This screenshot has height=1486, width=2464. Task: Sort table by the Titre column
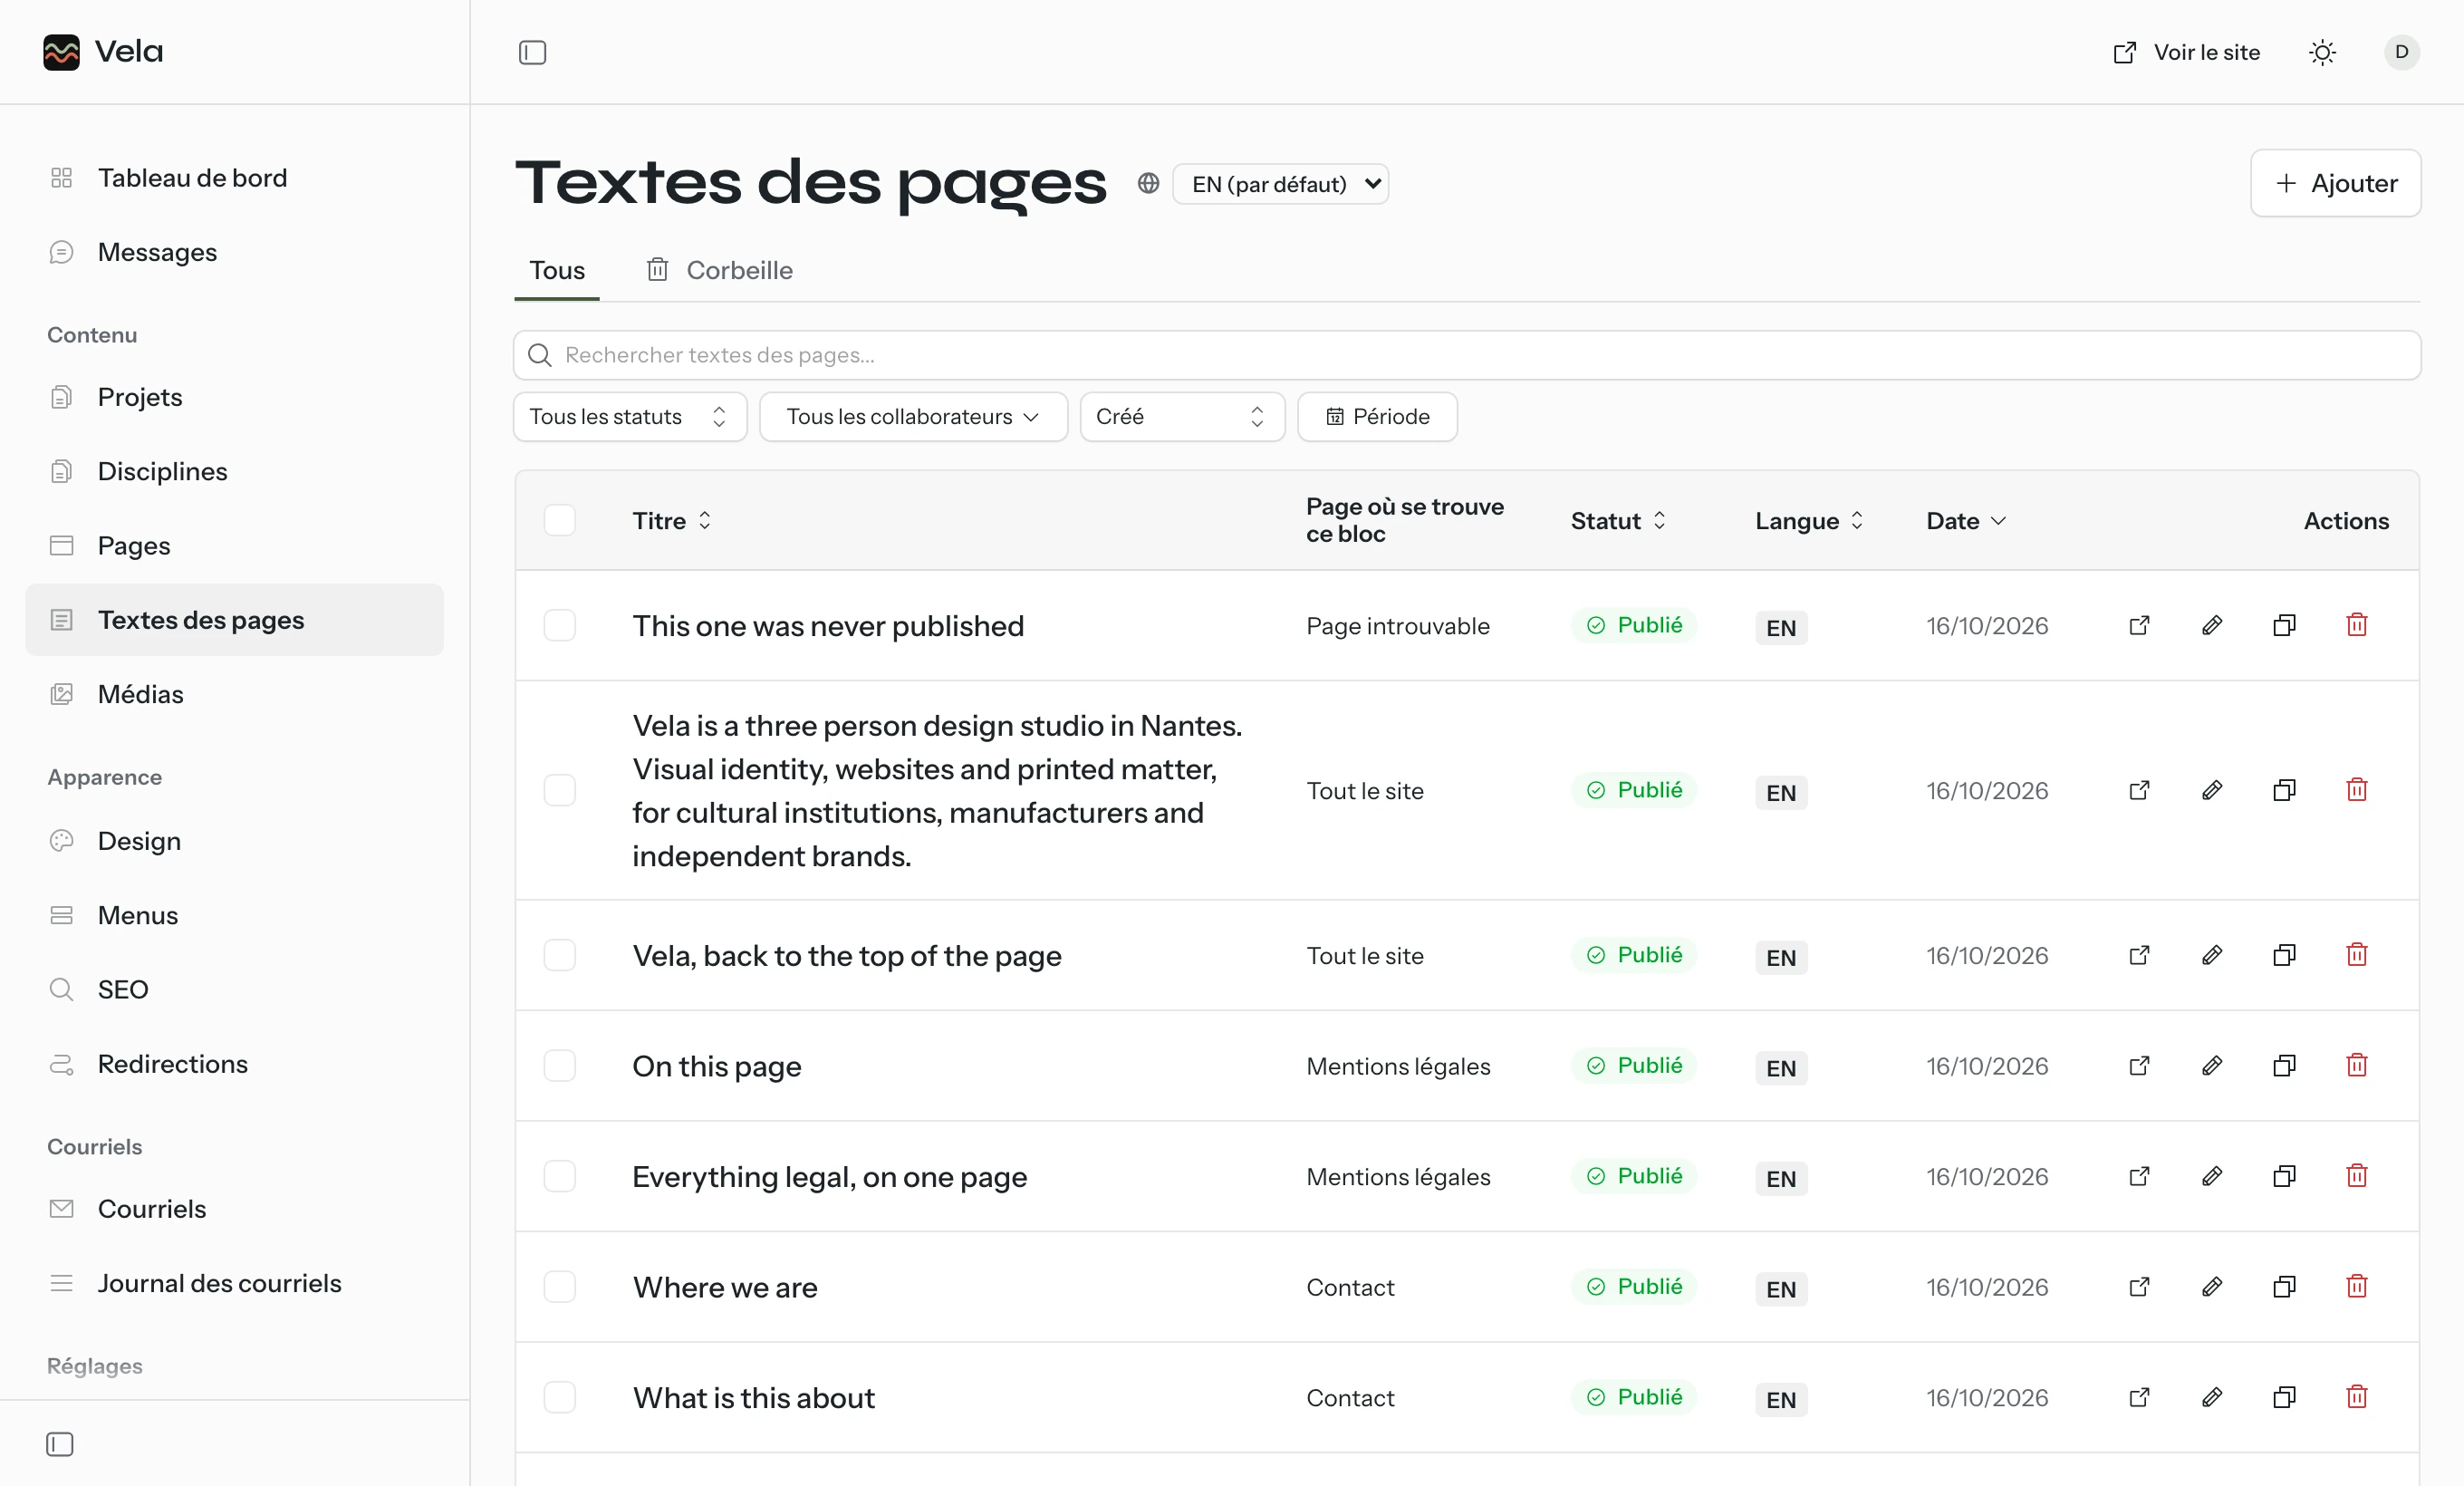(672, 520)
